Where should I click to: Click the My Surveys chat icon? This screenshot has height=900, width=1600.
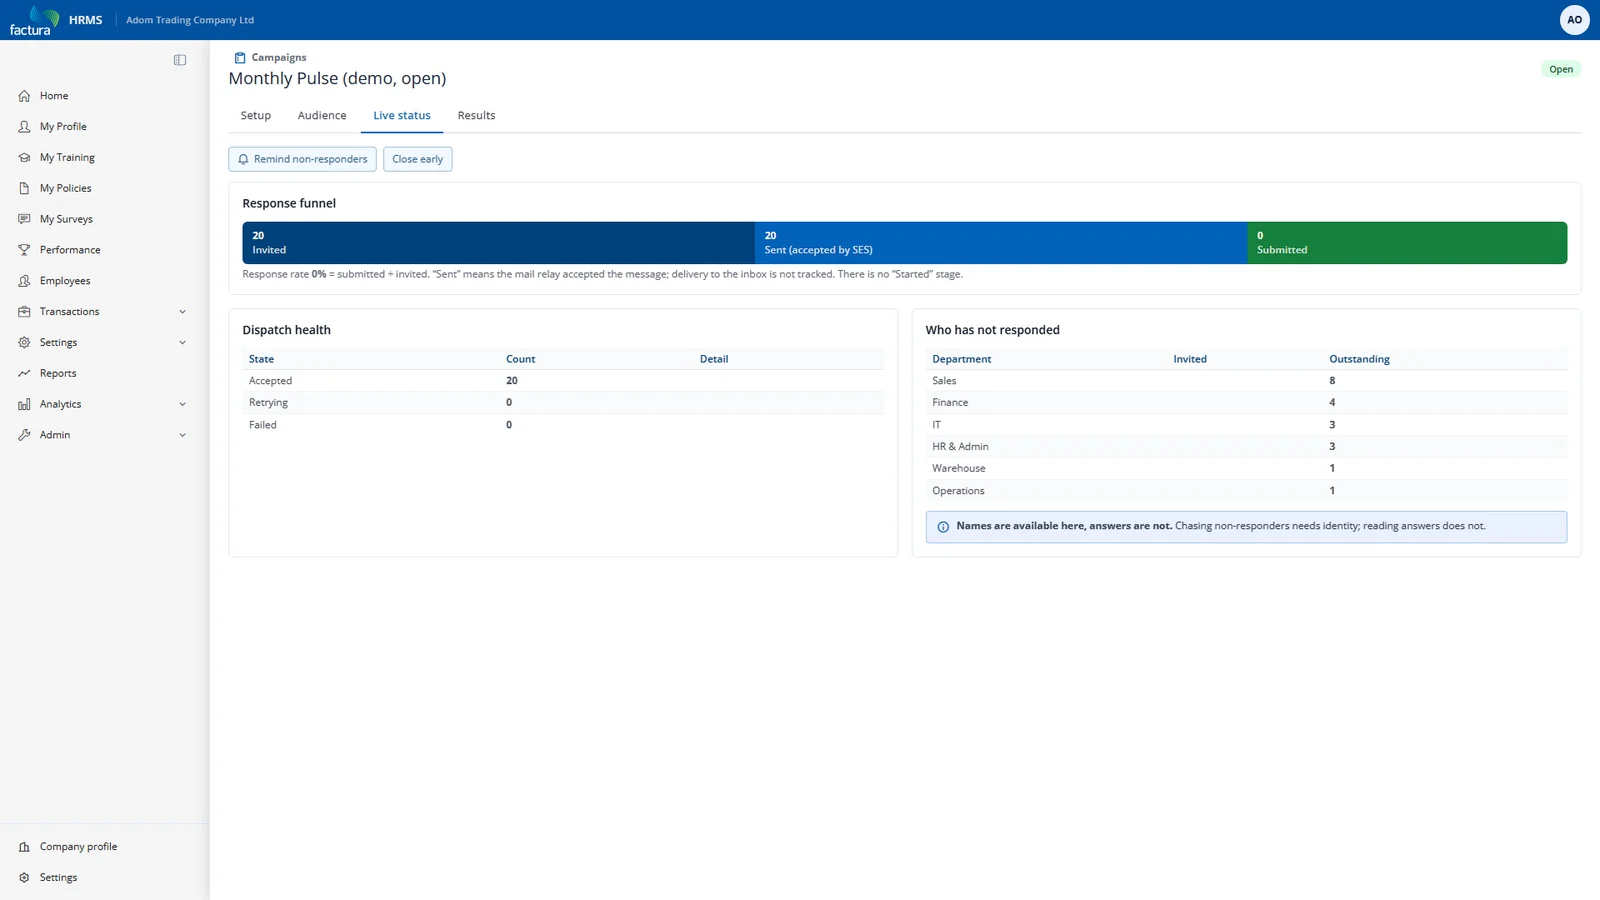(x=24, y=219)
